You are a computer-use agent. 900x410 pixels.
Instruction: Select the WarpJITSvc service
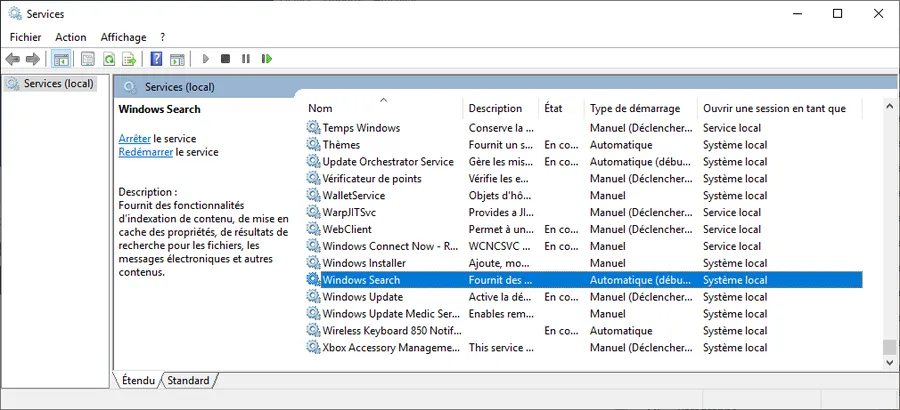(x=349, y=212)
